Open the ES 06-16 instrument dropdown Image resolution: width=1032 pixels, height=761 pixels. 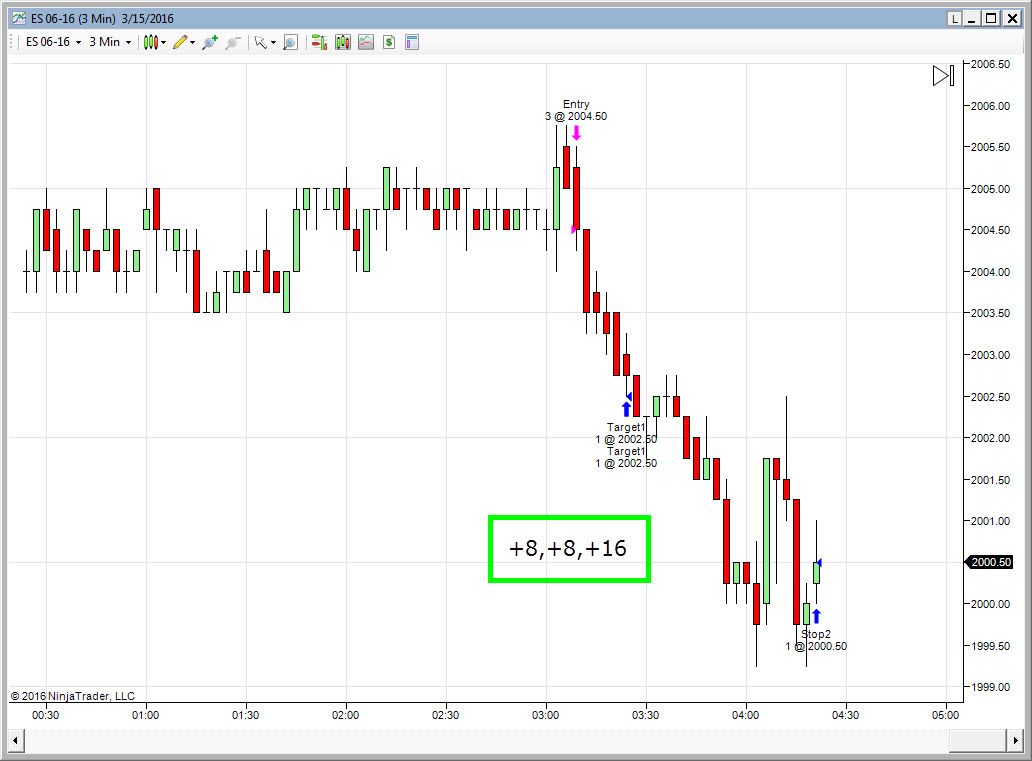(x=53, y=42)
